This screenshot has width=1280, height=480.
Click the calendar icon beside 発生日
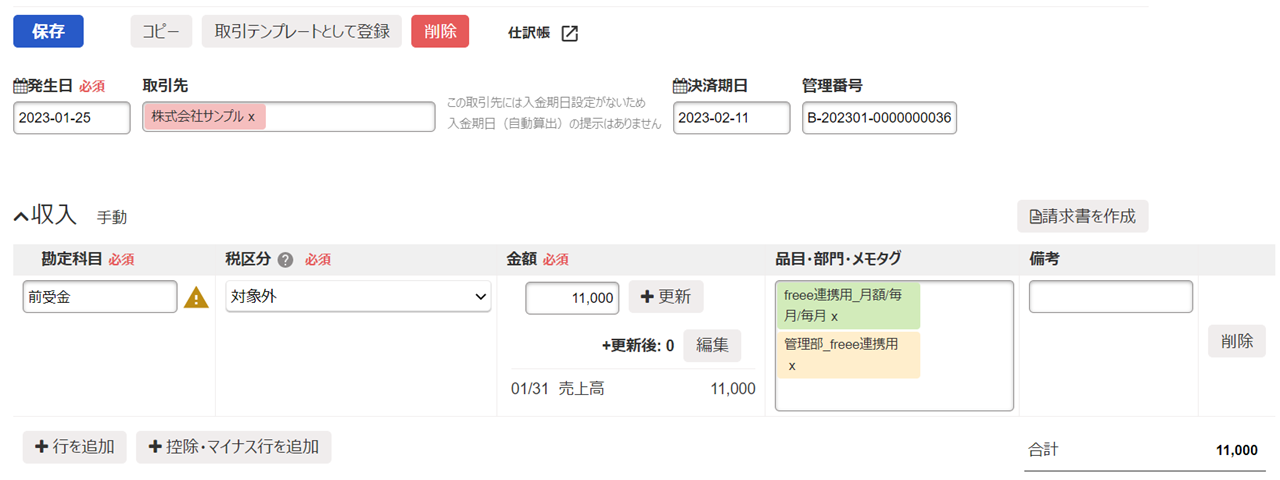point(20,87)
